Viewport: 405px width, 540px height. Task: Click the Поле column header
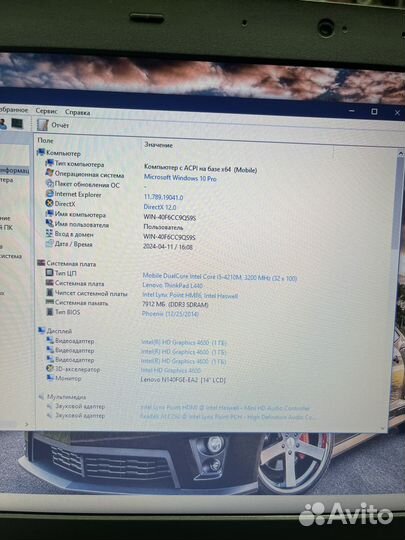click(x=45, y=141)
